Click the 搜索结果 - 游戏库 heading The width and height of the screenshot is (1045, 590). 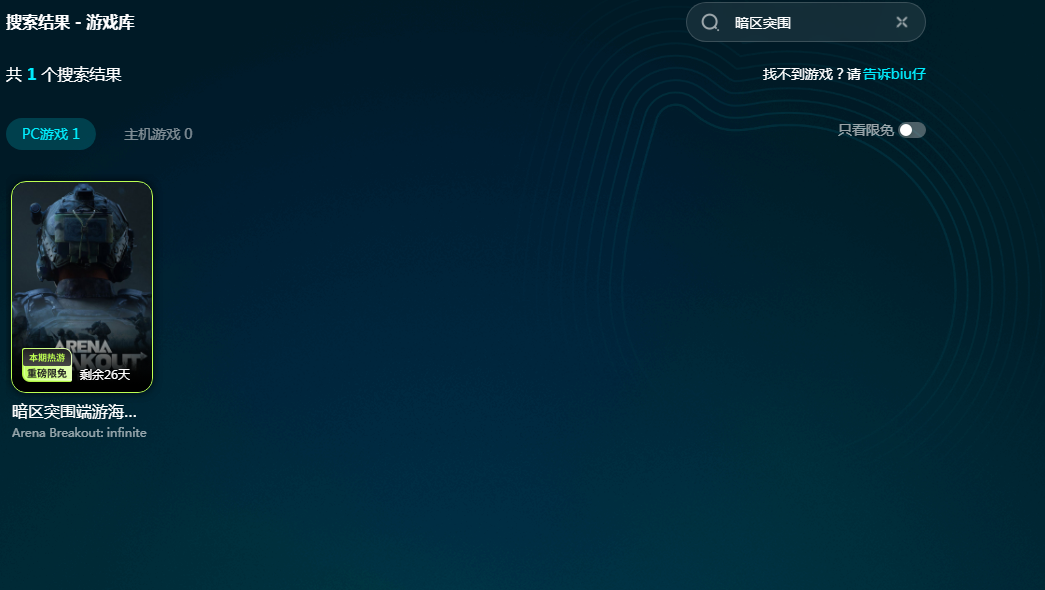[x=70, y=22]
